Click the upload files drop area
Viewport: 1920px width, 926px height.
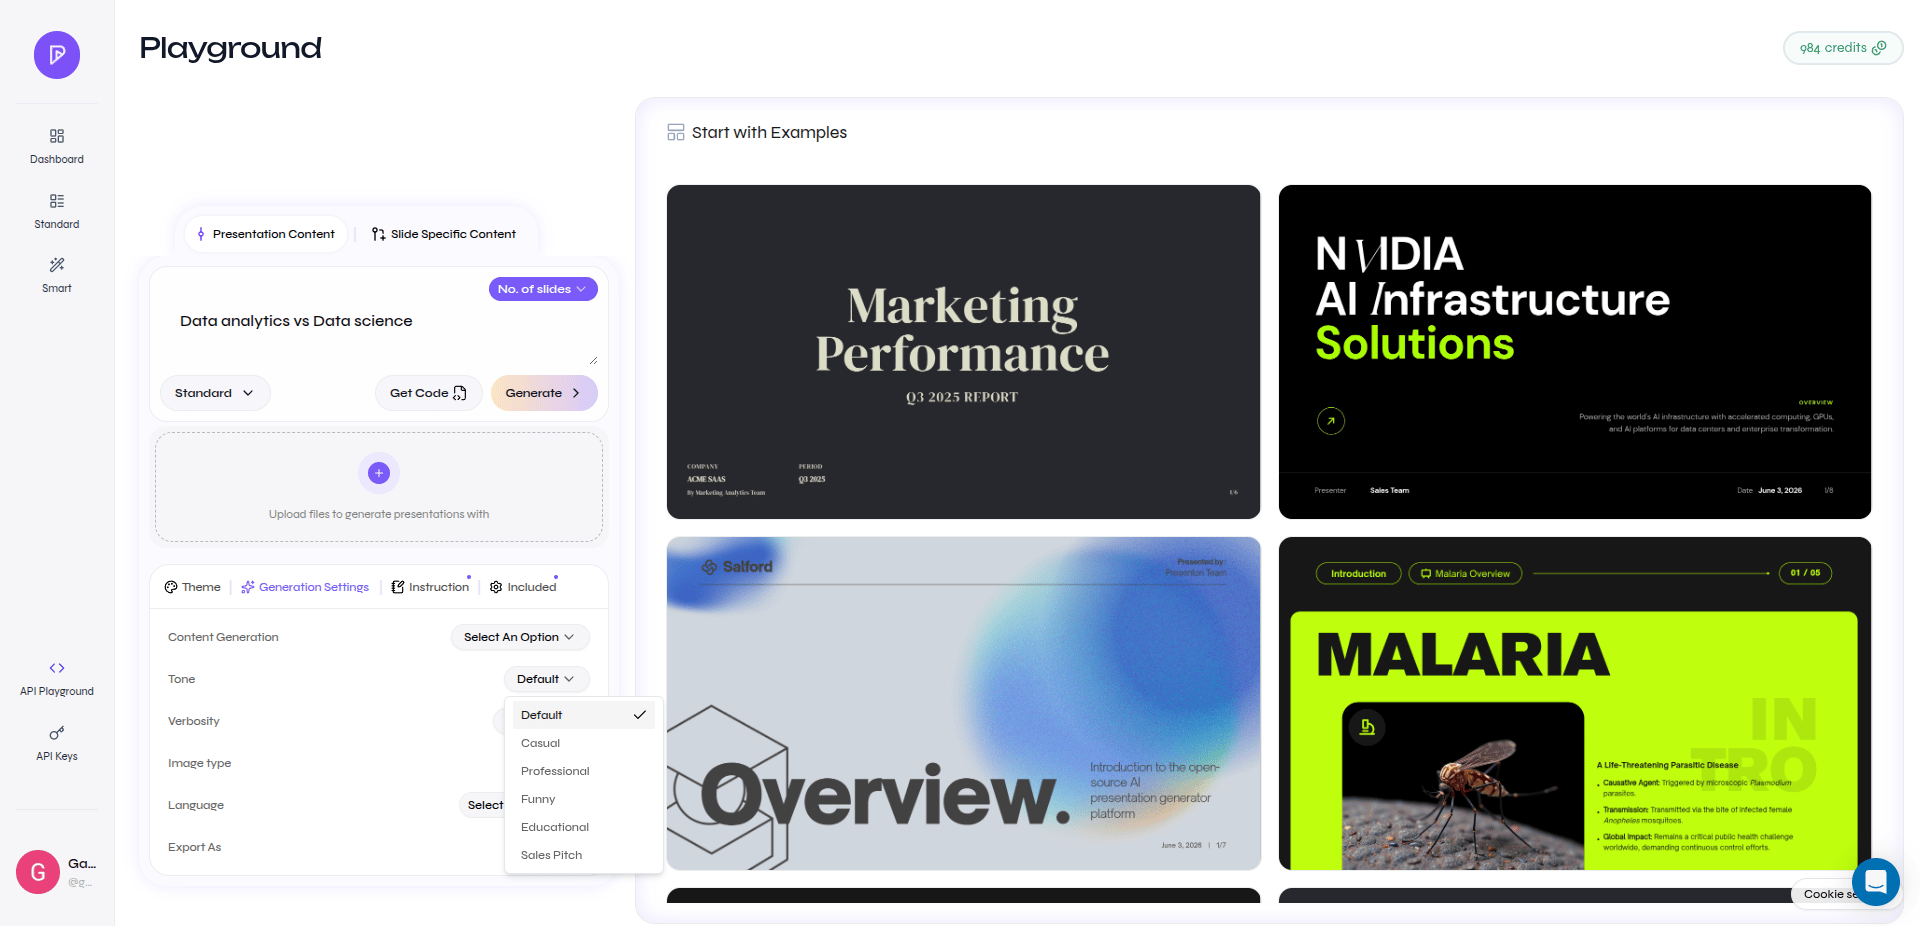pyautogui.click(x=379, y=487)
